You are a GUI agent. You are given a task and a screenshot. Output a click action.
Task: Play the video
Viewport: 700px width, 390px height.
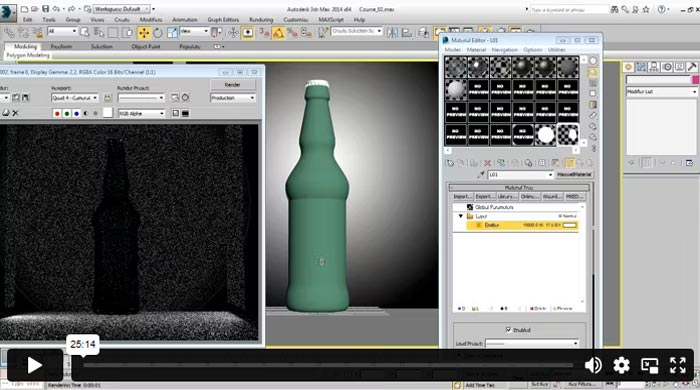click(35, 365)
